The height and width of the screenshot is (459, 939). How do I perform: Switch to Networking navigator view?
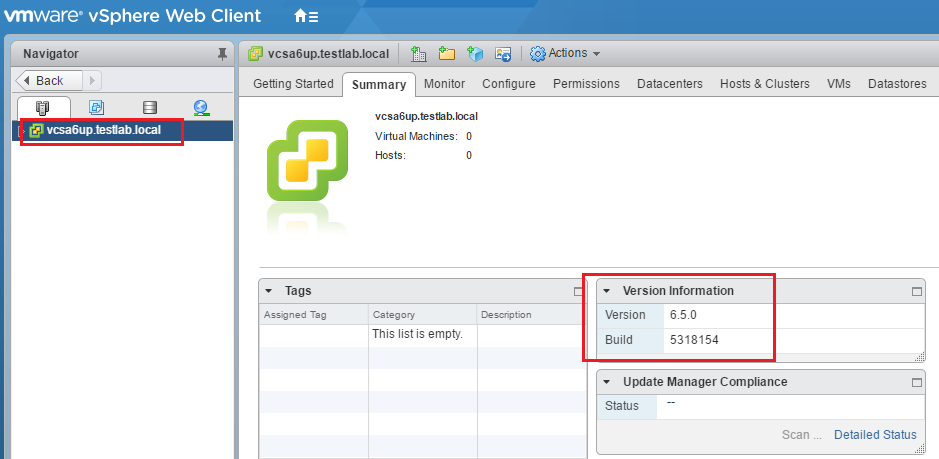201,107
